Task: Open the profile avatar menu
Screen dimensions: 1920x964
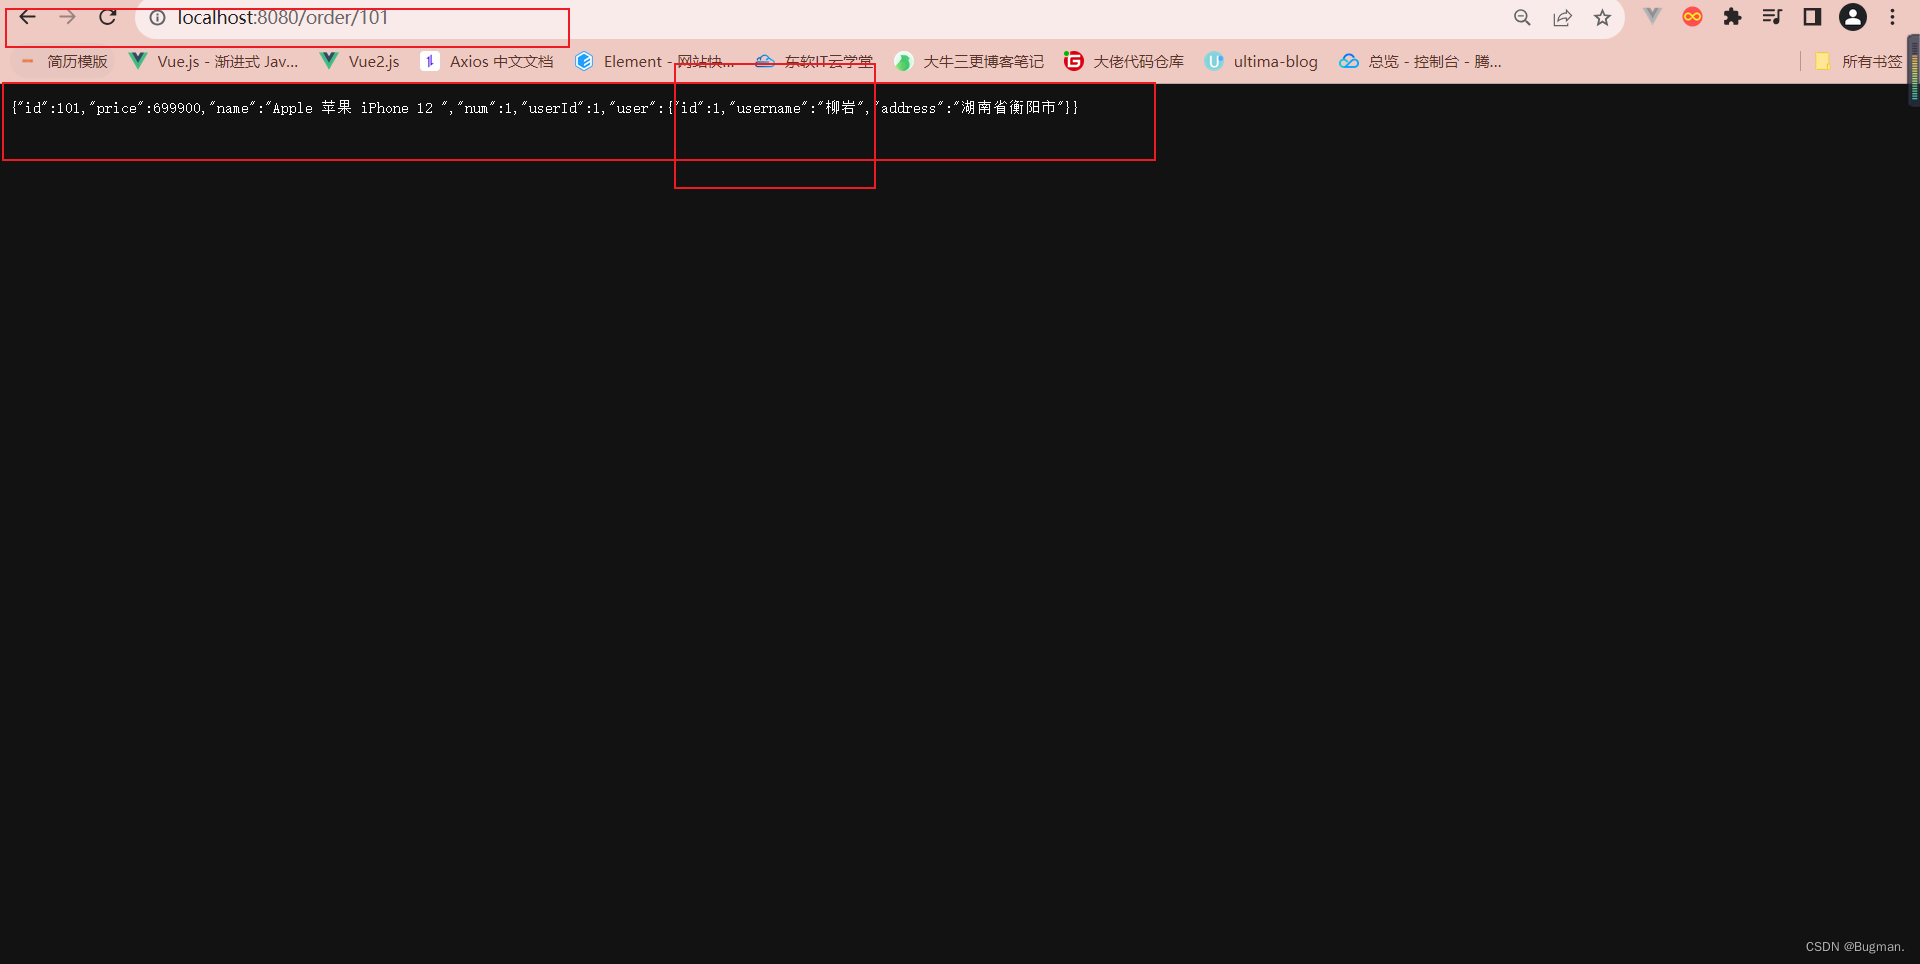Action: click(x=1853, y=17)
